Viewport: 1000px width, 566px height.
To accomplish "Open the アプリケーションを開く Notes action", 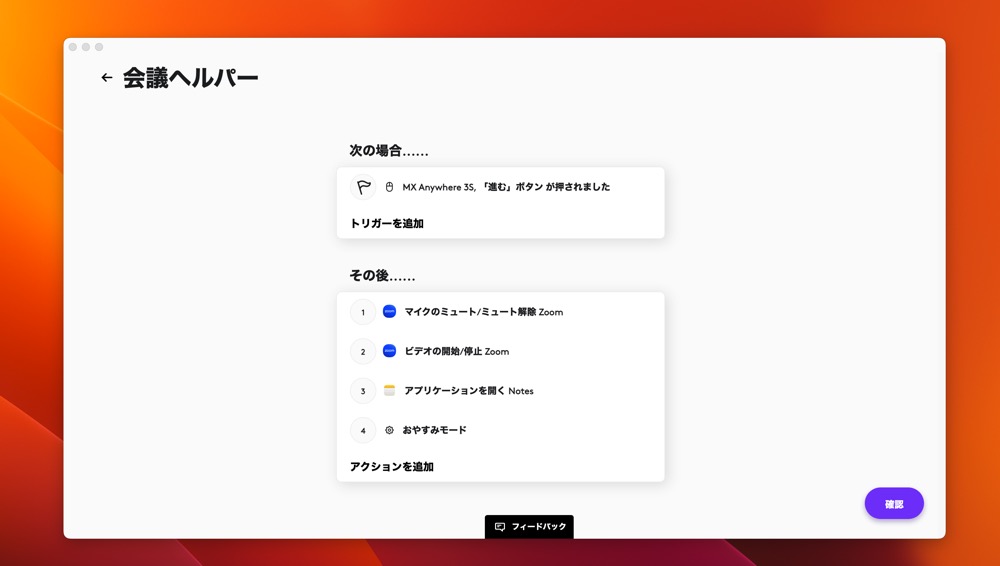I will tap(468, 391).
